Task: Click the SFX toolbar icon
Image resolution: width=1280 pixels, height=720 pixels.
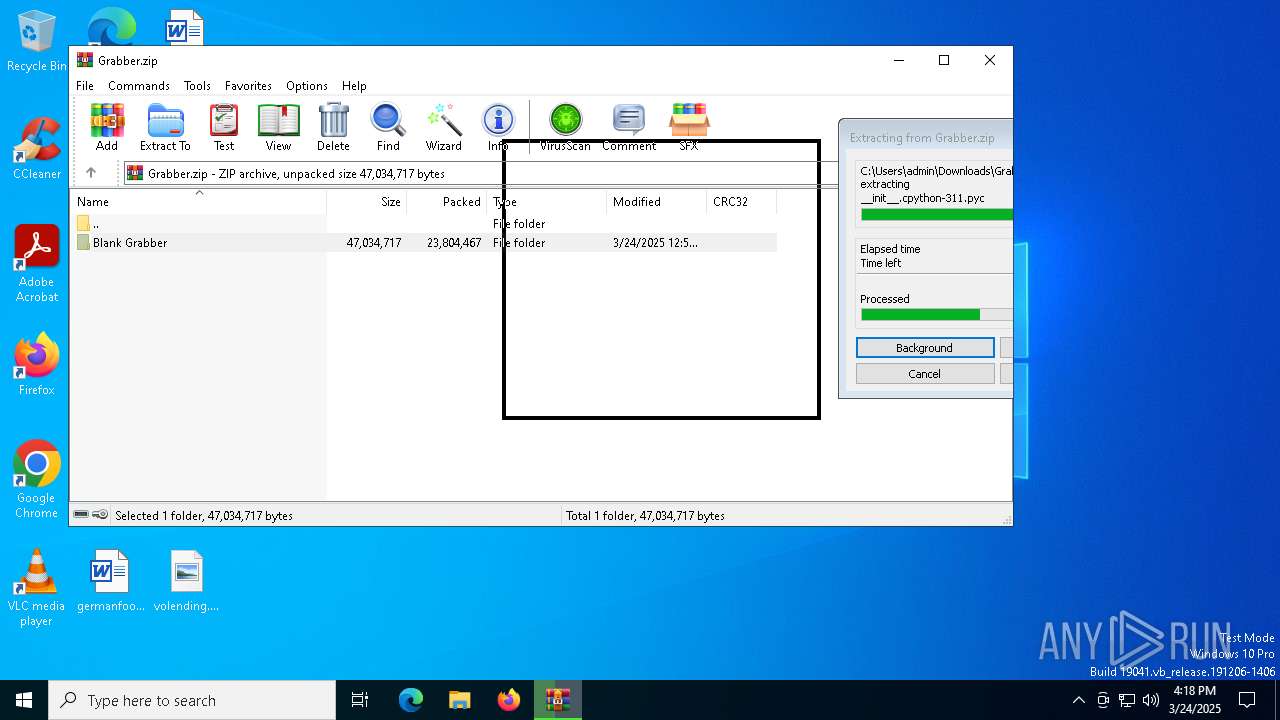Action: (x=689, y=127)
